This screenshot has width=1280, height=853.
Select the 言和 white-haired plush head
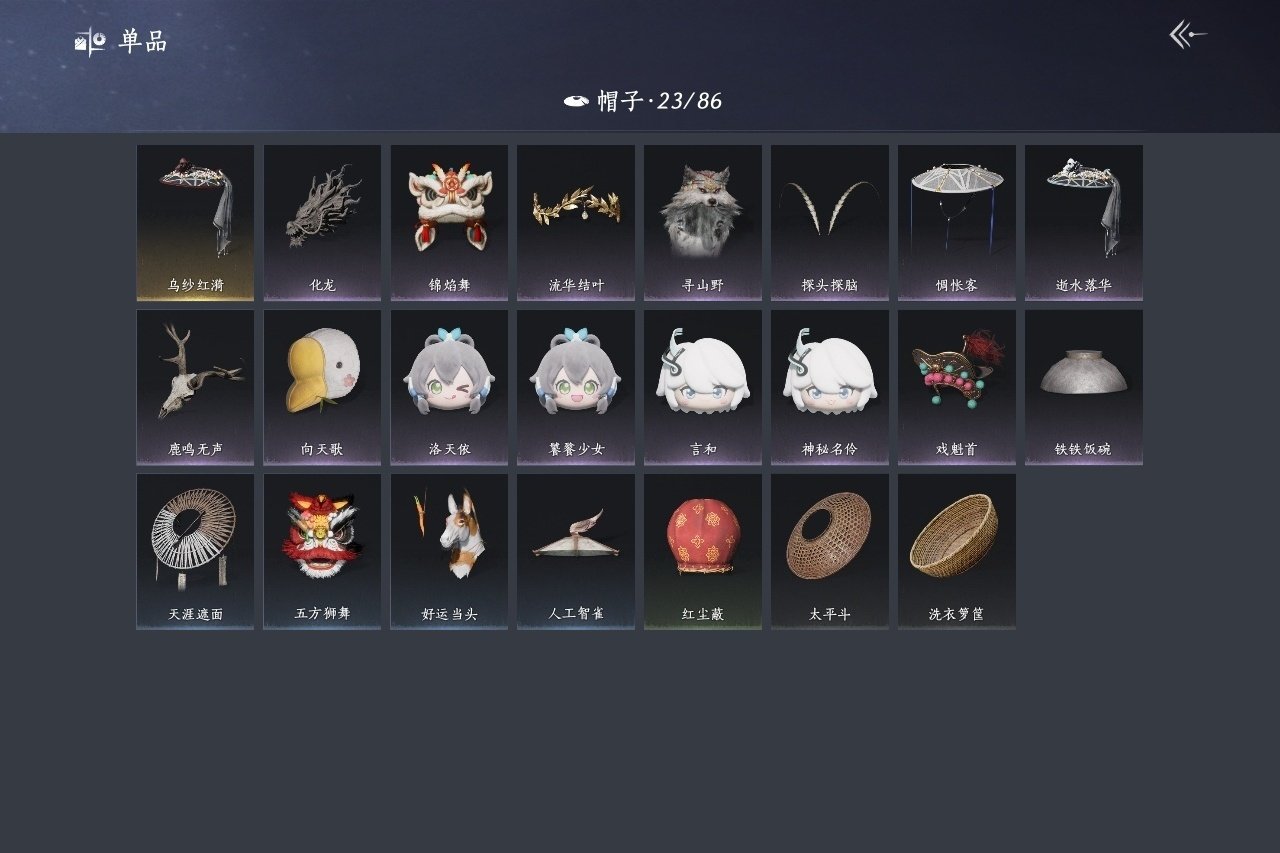(x=703, y=387)
